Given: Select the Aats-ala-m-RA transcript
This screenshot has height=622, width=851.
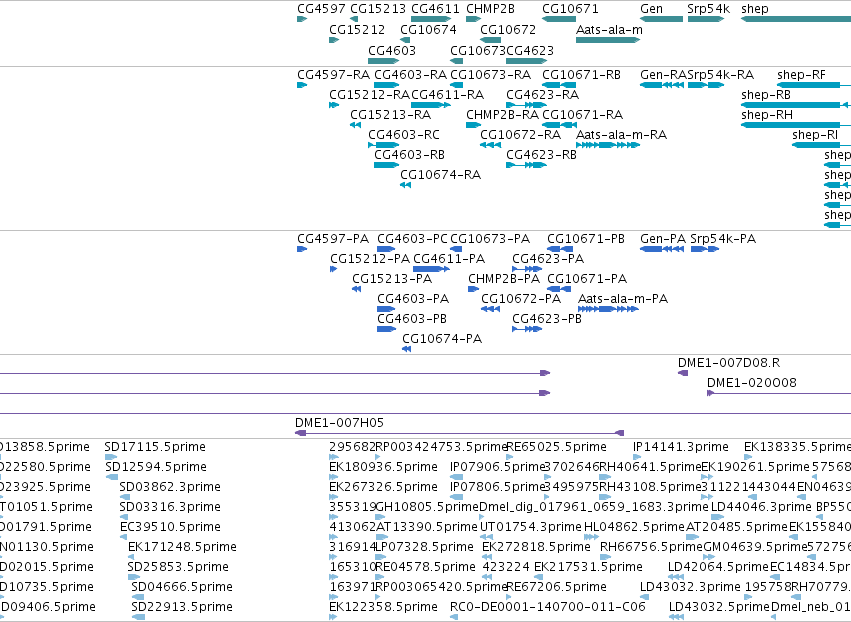Looking at the screenshot, I should click(608, 145).
